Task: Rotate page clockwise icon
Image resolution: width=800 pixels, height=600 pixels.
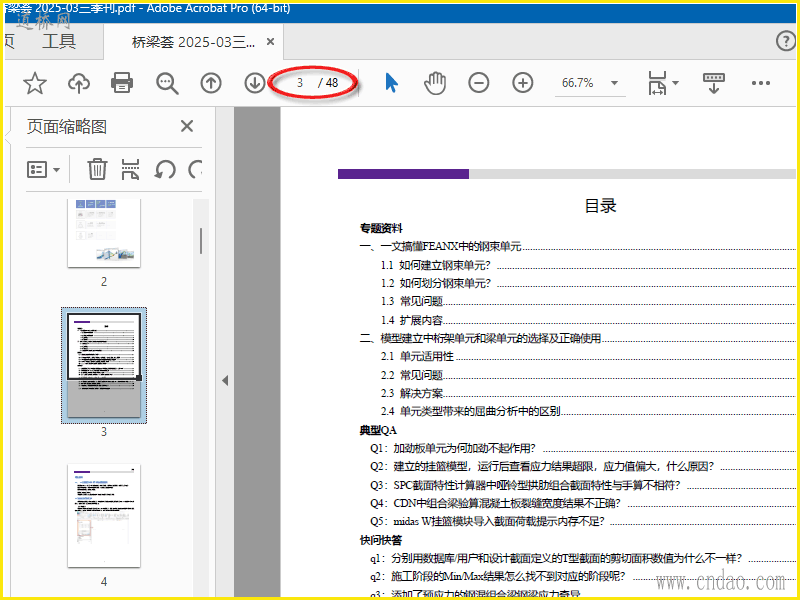Action: click(195, 169)
